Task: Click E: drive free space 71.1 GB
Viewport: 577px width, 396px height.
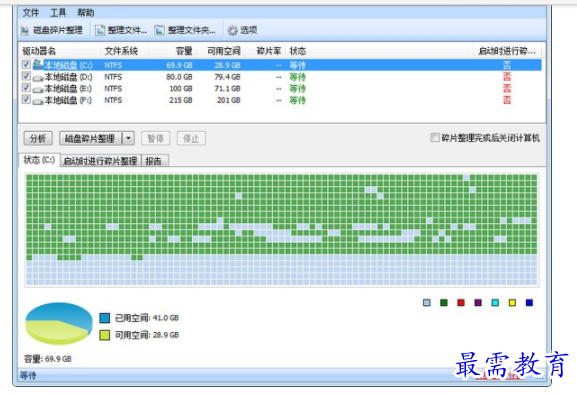Action: (227, 88)
